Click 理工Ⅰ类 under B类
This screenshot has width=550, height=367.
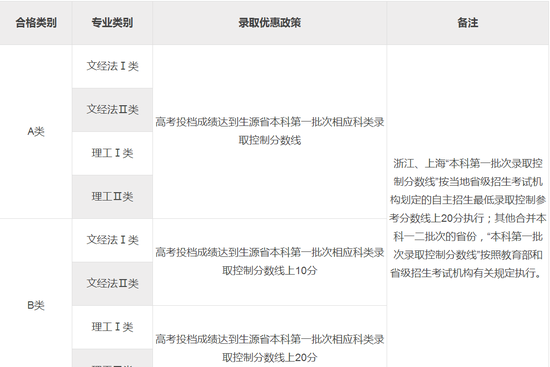coord(112,327)
